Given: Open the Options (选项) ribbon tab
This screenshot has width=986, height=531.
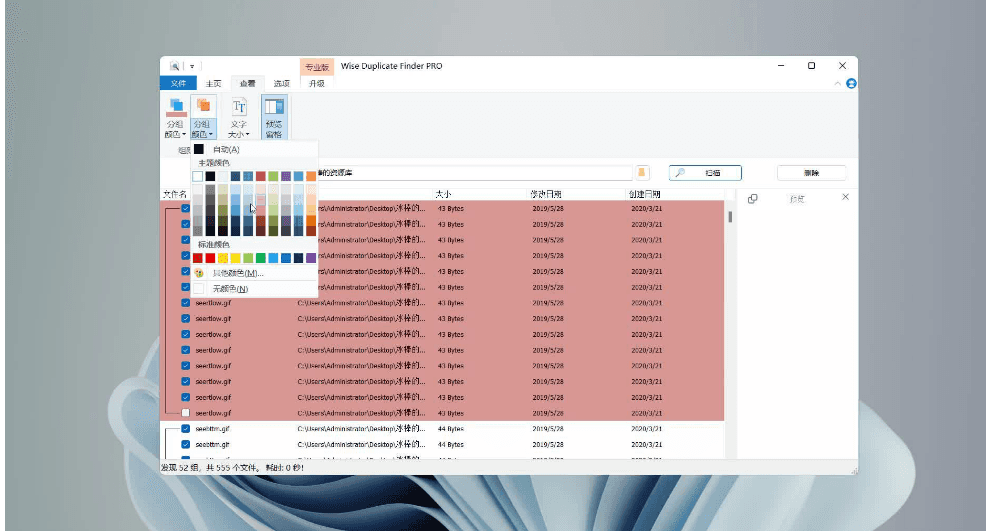Looking at the screenshot, I should [x=281, y=84].
